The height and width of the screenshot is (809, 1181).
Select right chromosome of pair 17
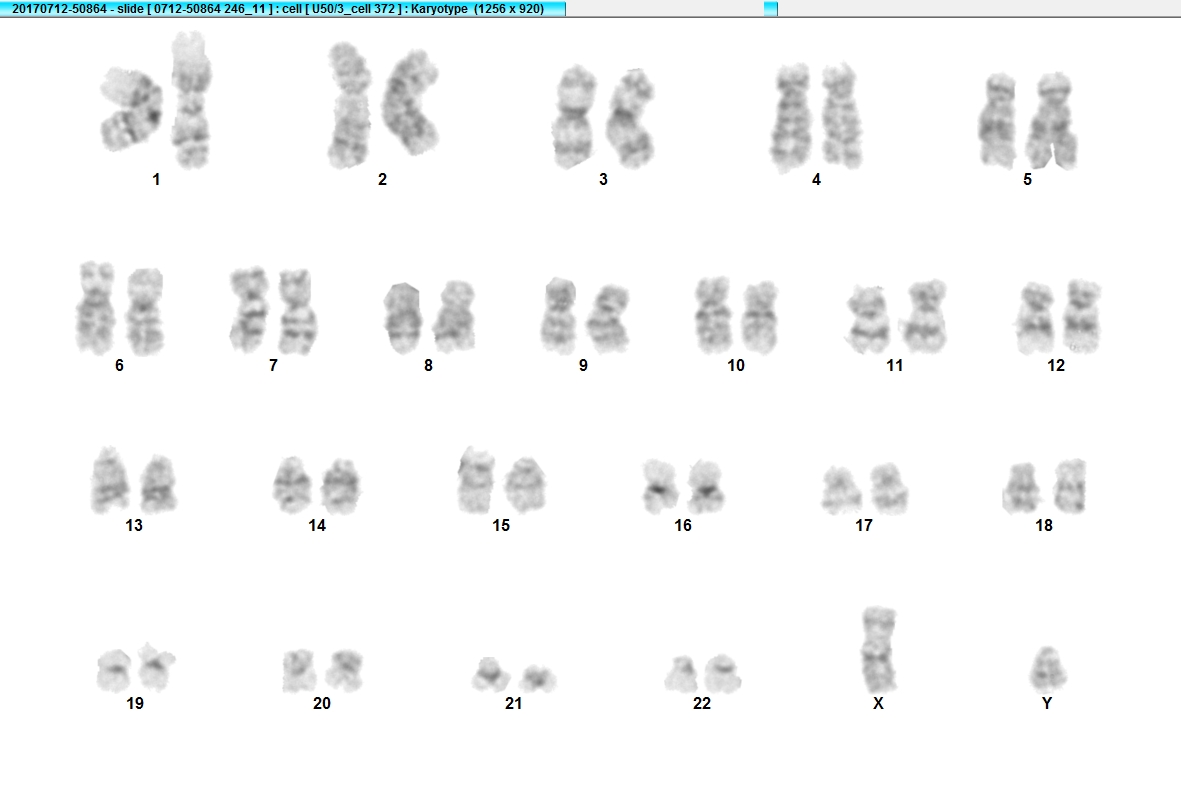pos(889,488)
